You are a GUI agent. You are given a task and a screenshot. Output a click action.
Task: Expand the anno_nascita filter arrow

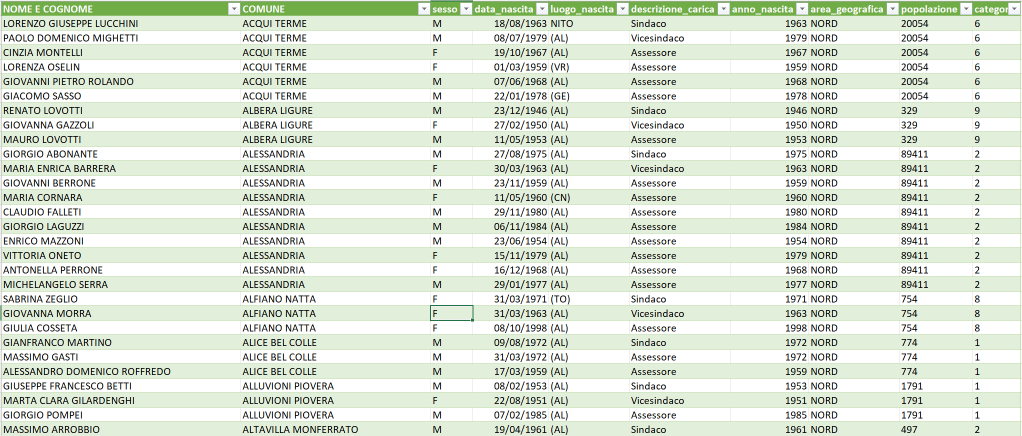pyautogui.click(x=802, y=8)
